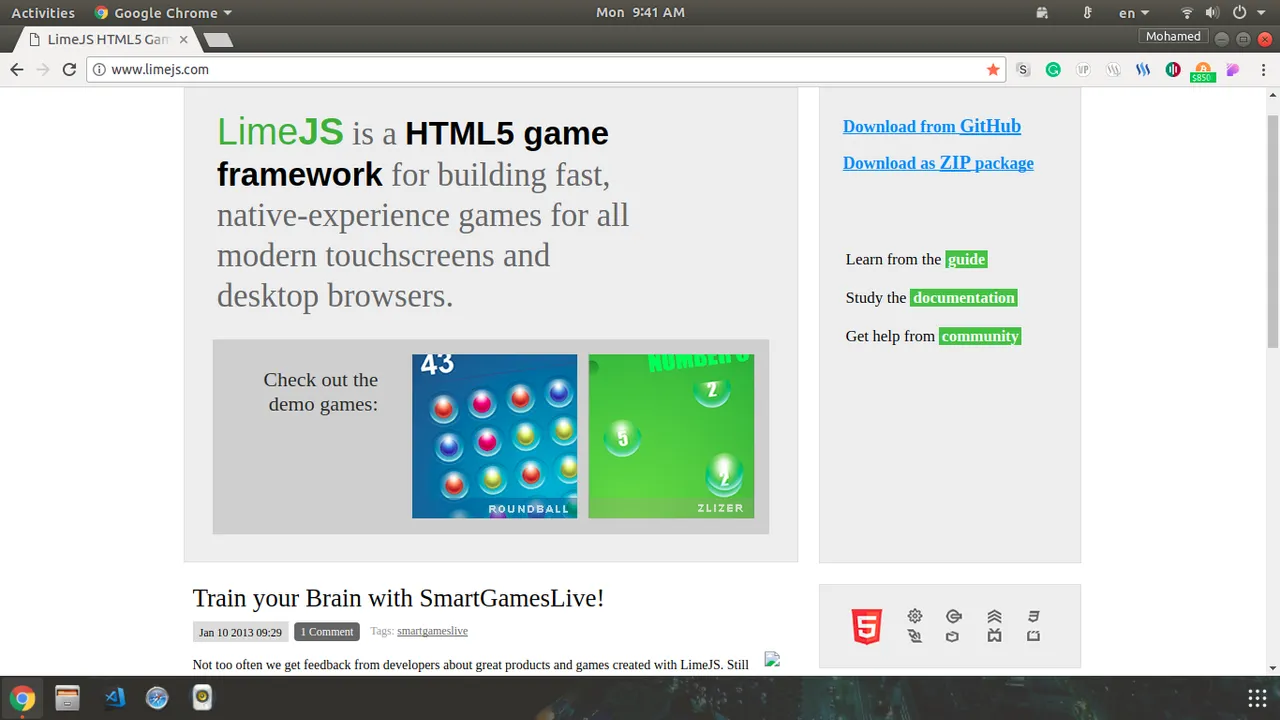Open the green documentation link
Image resolution: width=1280 pixels, height=720 pixels.
coord(964,297)
